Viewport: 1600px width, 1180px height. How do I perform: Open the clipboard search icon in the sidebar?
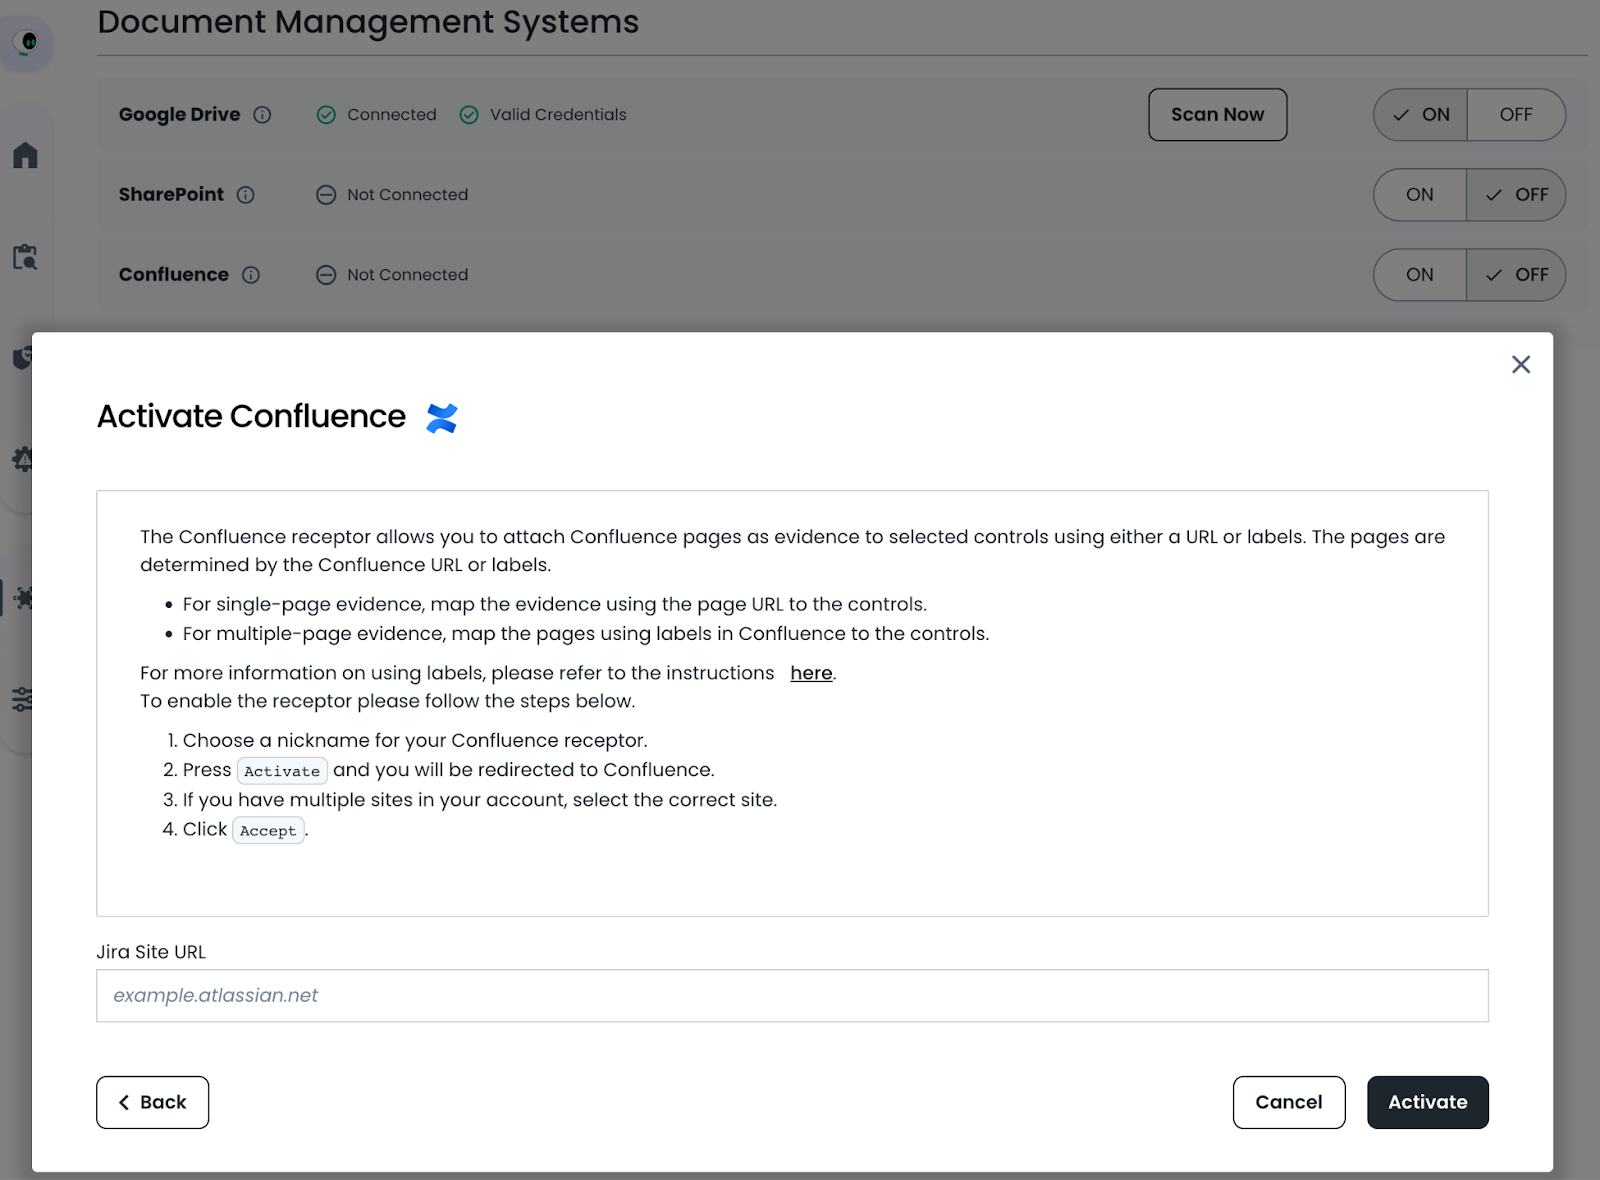click(x=25, y=257)
